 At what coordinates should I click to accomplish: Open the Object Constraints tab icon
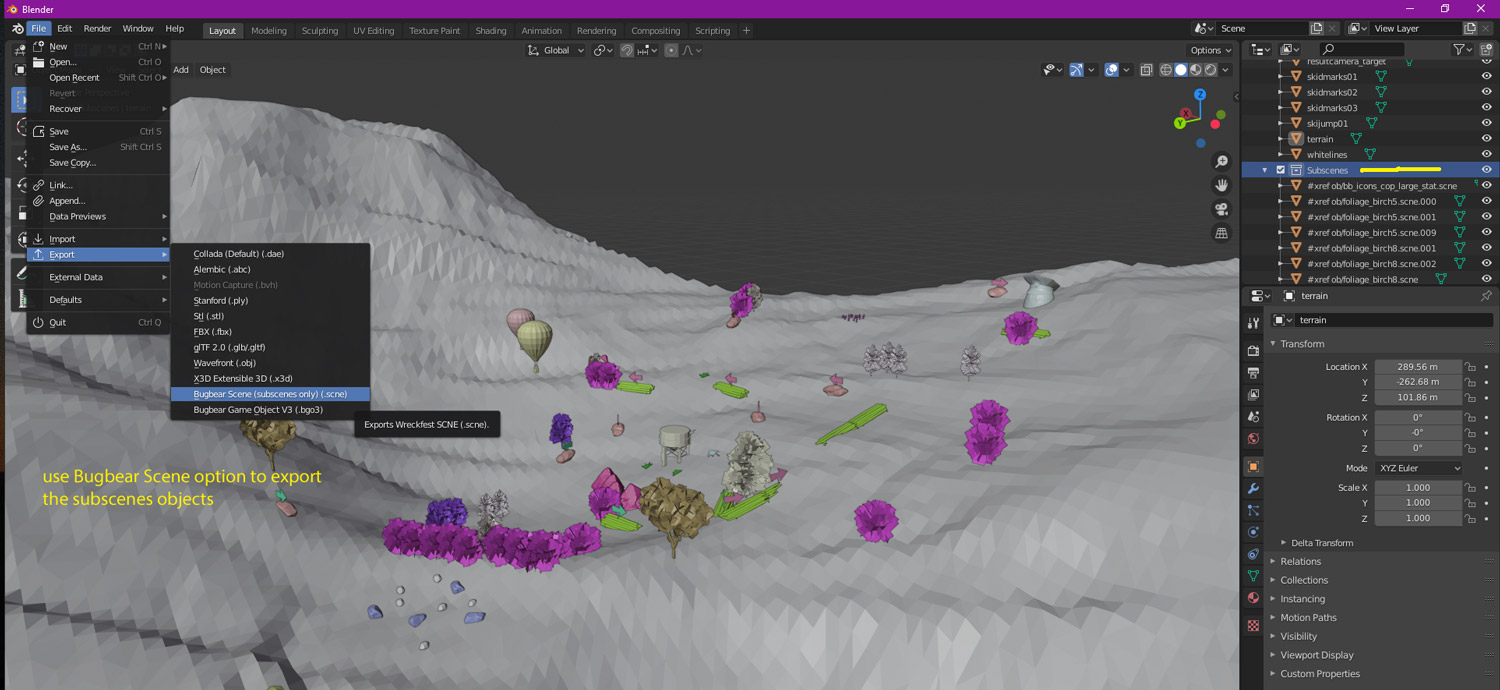click(x=1253, y=554)
